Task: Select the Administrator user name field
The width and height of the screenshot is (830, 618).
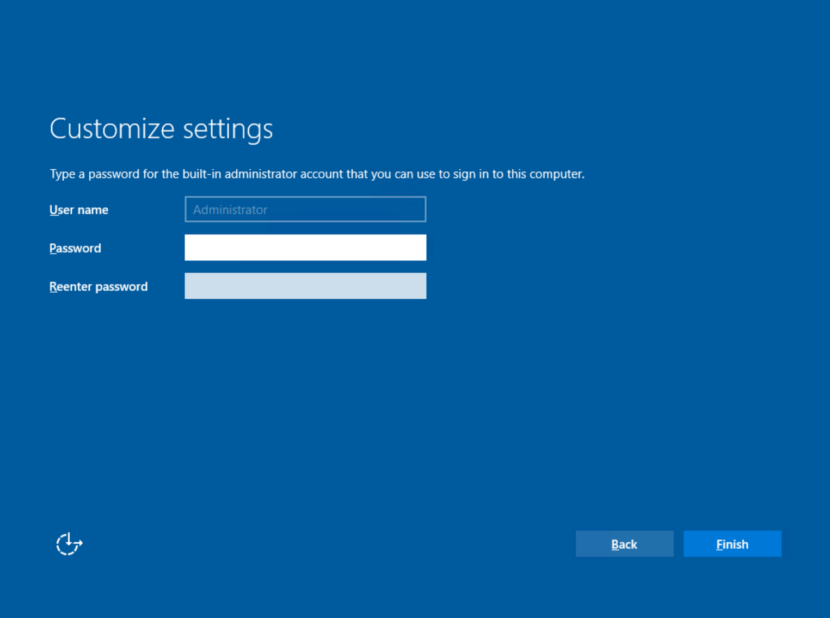Action: point(305,209)
